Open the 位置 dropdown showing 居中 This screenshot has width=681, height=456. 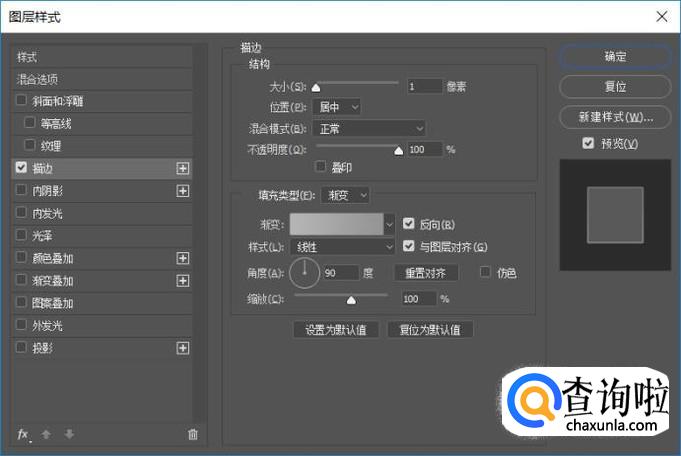(337, 107)
